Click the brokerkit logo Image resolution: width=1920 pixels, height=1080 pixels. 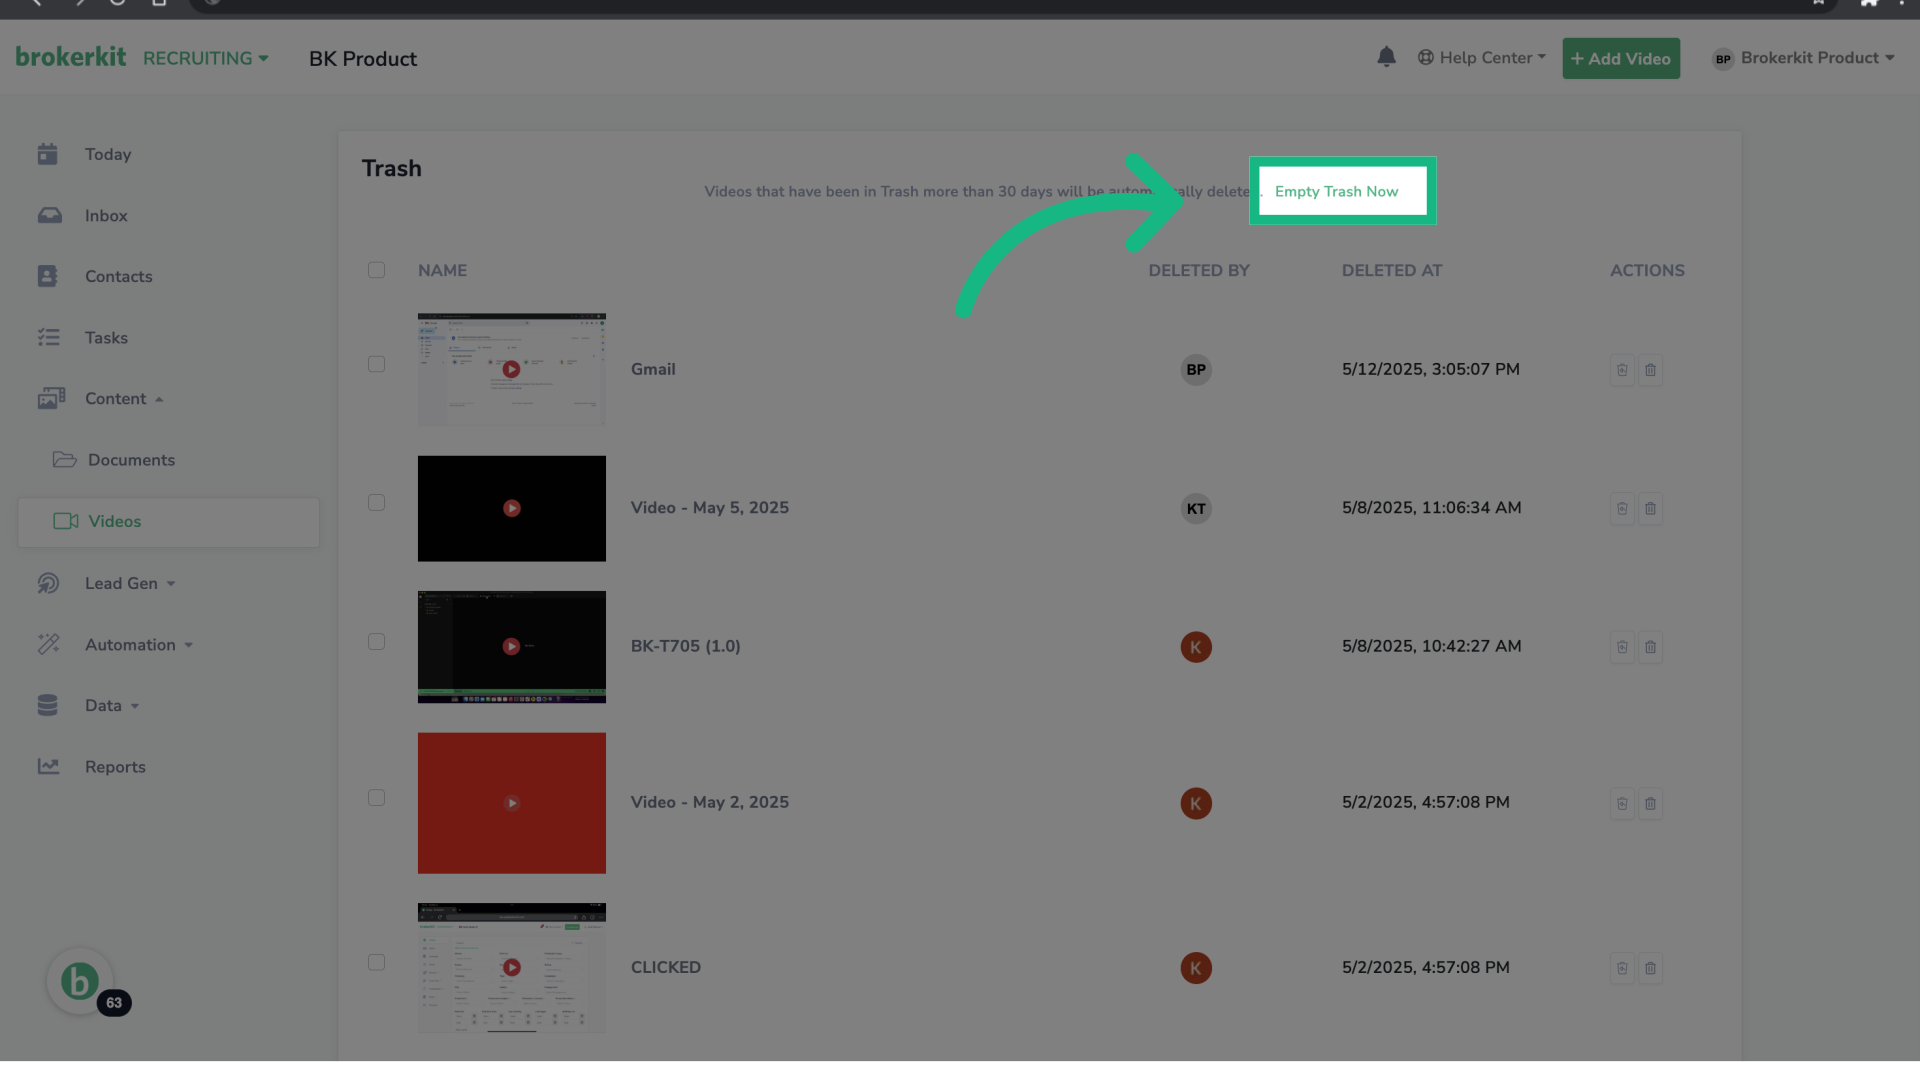pos(71,57)
